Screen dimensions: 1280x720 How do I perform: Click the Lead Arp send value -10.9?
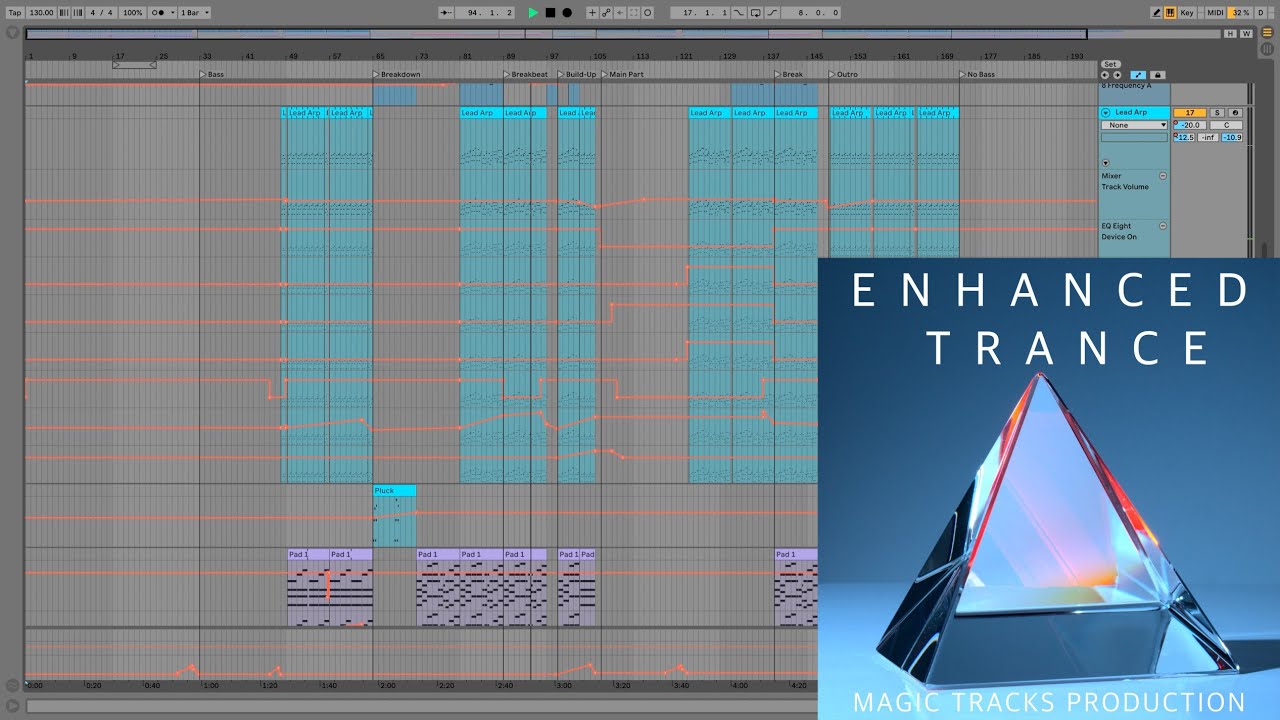(1233, 137)
